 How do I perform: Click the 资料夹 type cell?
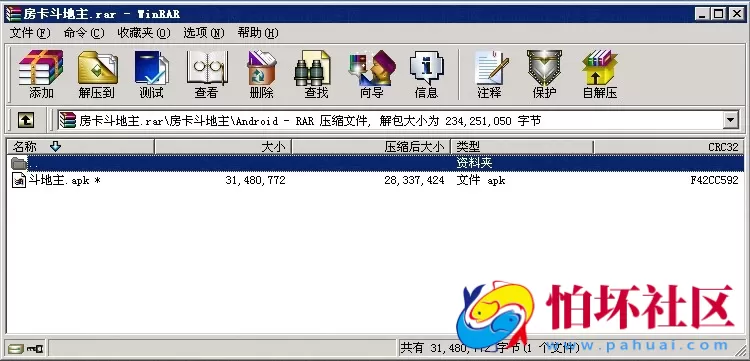(474, 163)
